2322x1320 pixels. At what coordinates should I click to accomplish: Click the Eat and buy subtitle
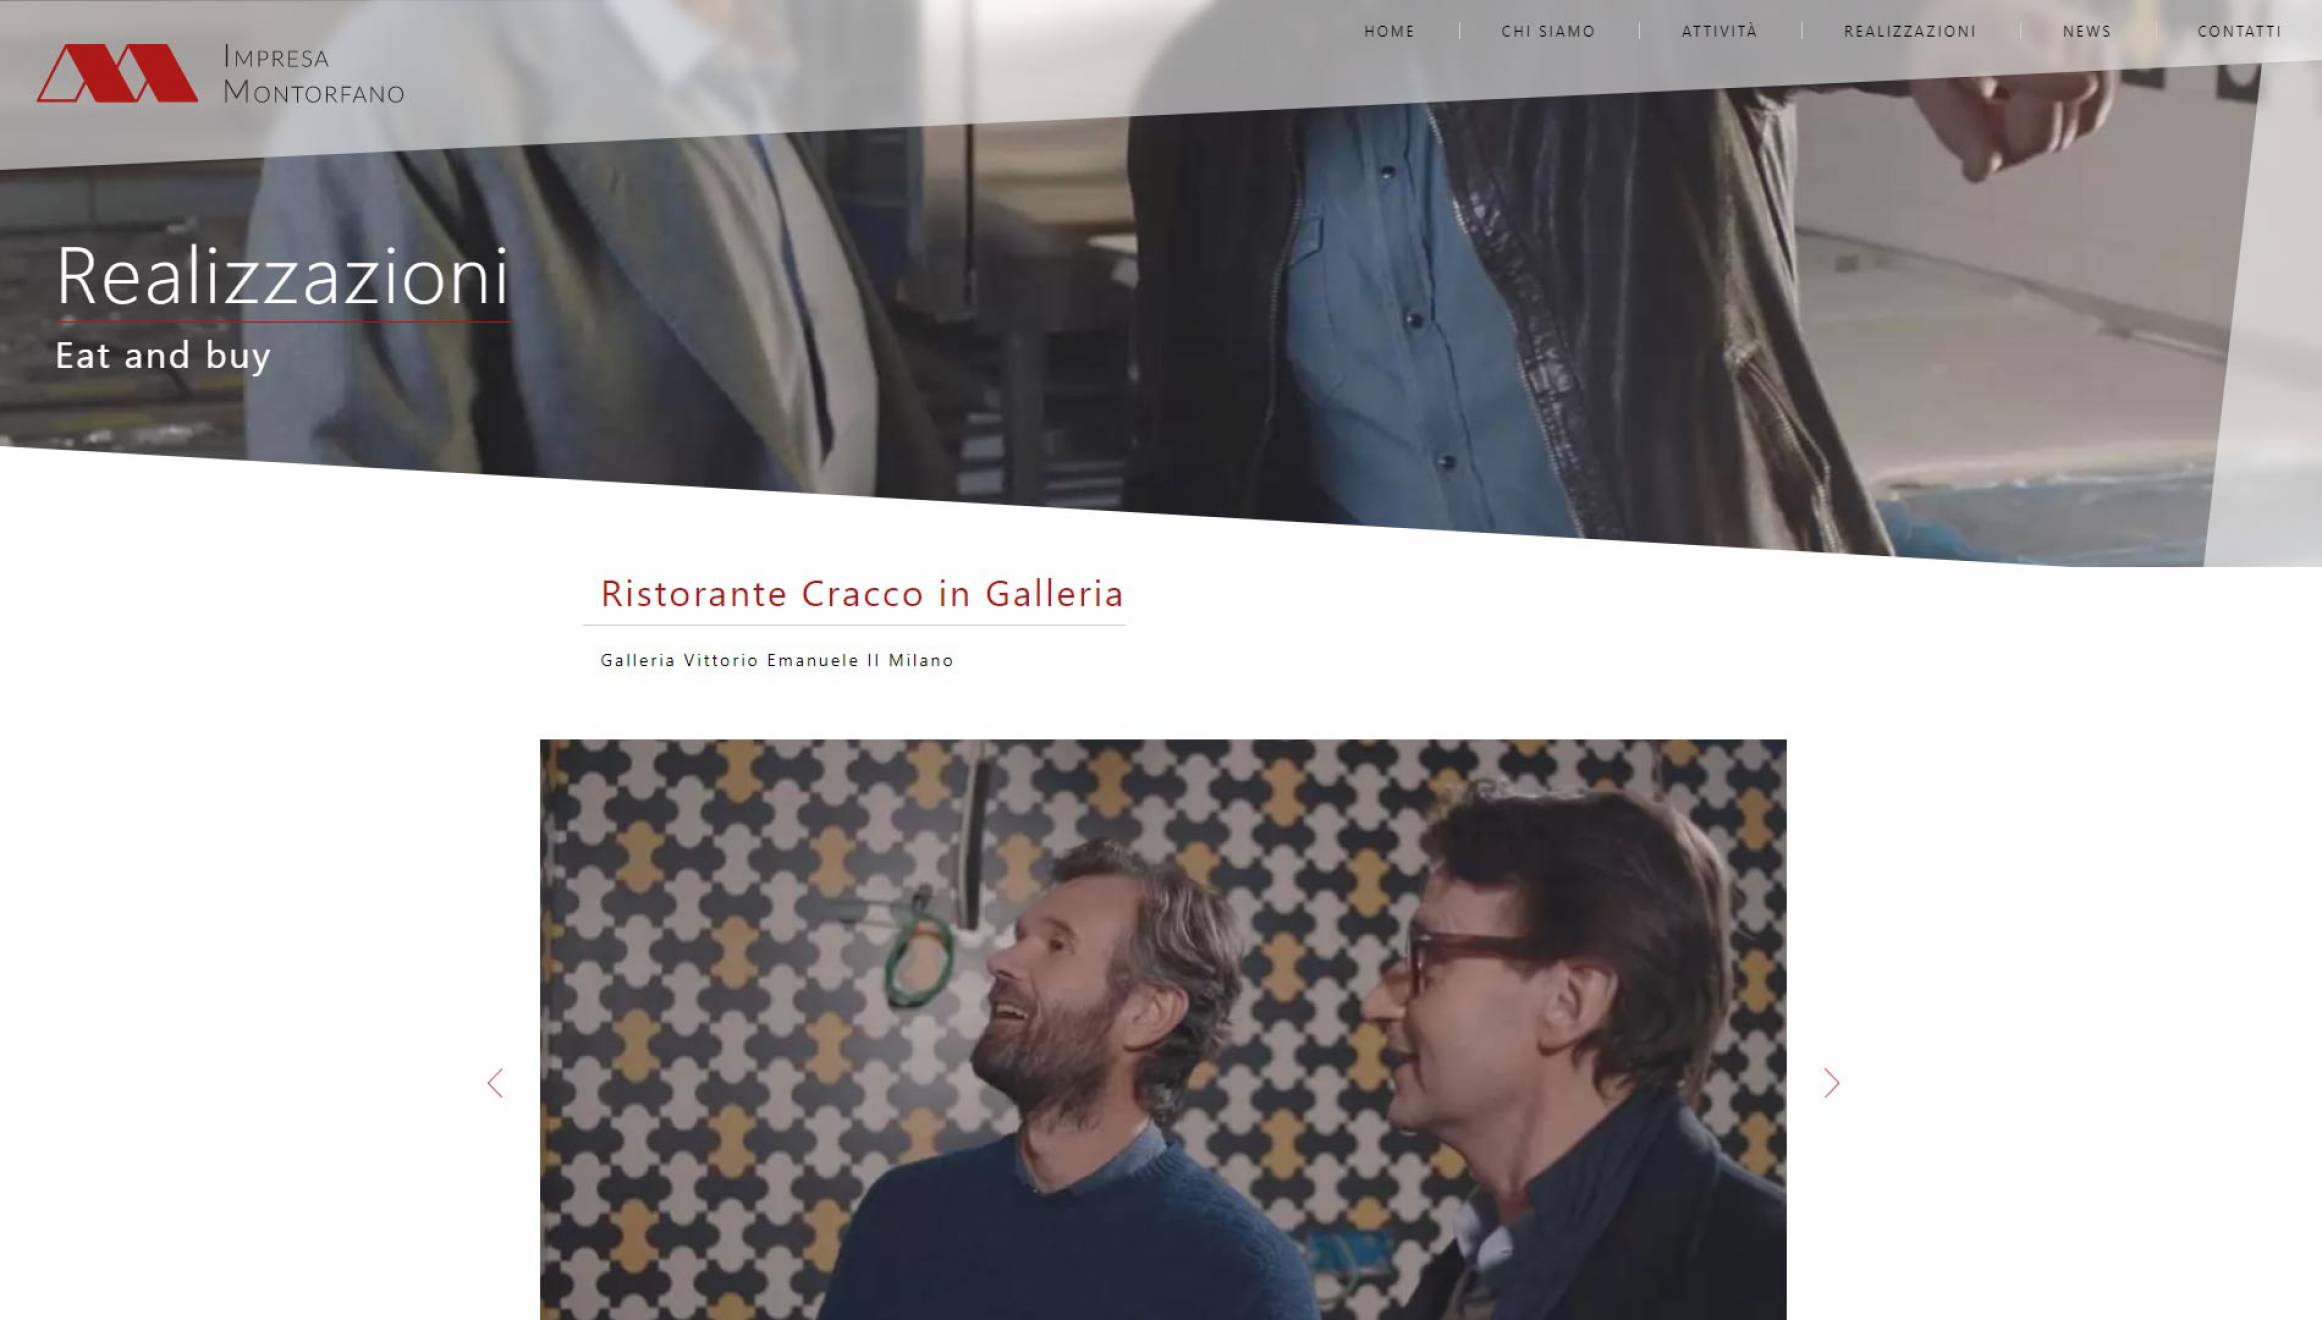pyautogui.click(x=163, y=356)
